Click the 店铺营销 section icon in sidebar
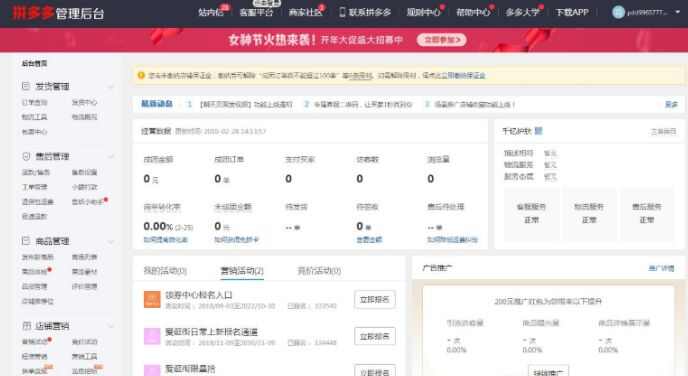The image size is (688, 376). pyautogui.click(x=26, y=326)
